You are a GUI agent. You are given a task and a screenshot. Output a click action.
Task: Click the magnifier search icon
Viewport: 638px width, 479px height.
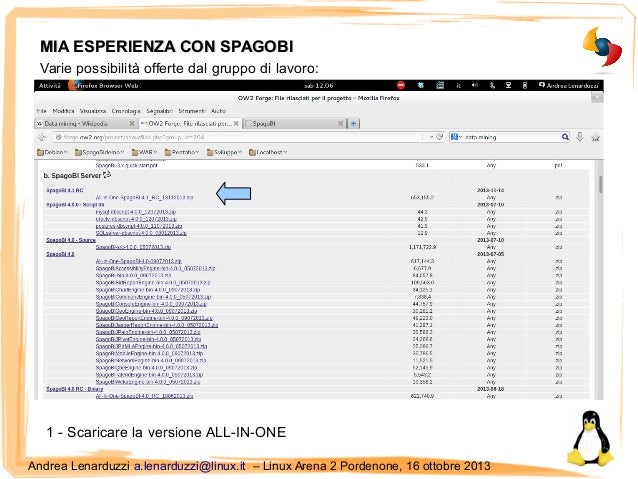565,137
